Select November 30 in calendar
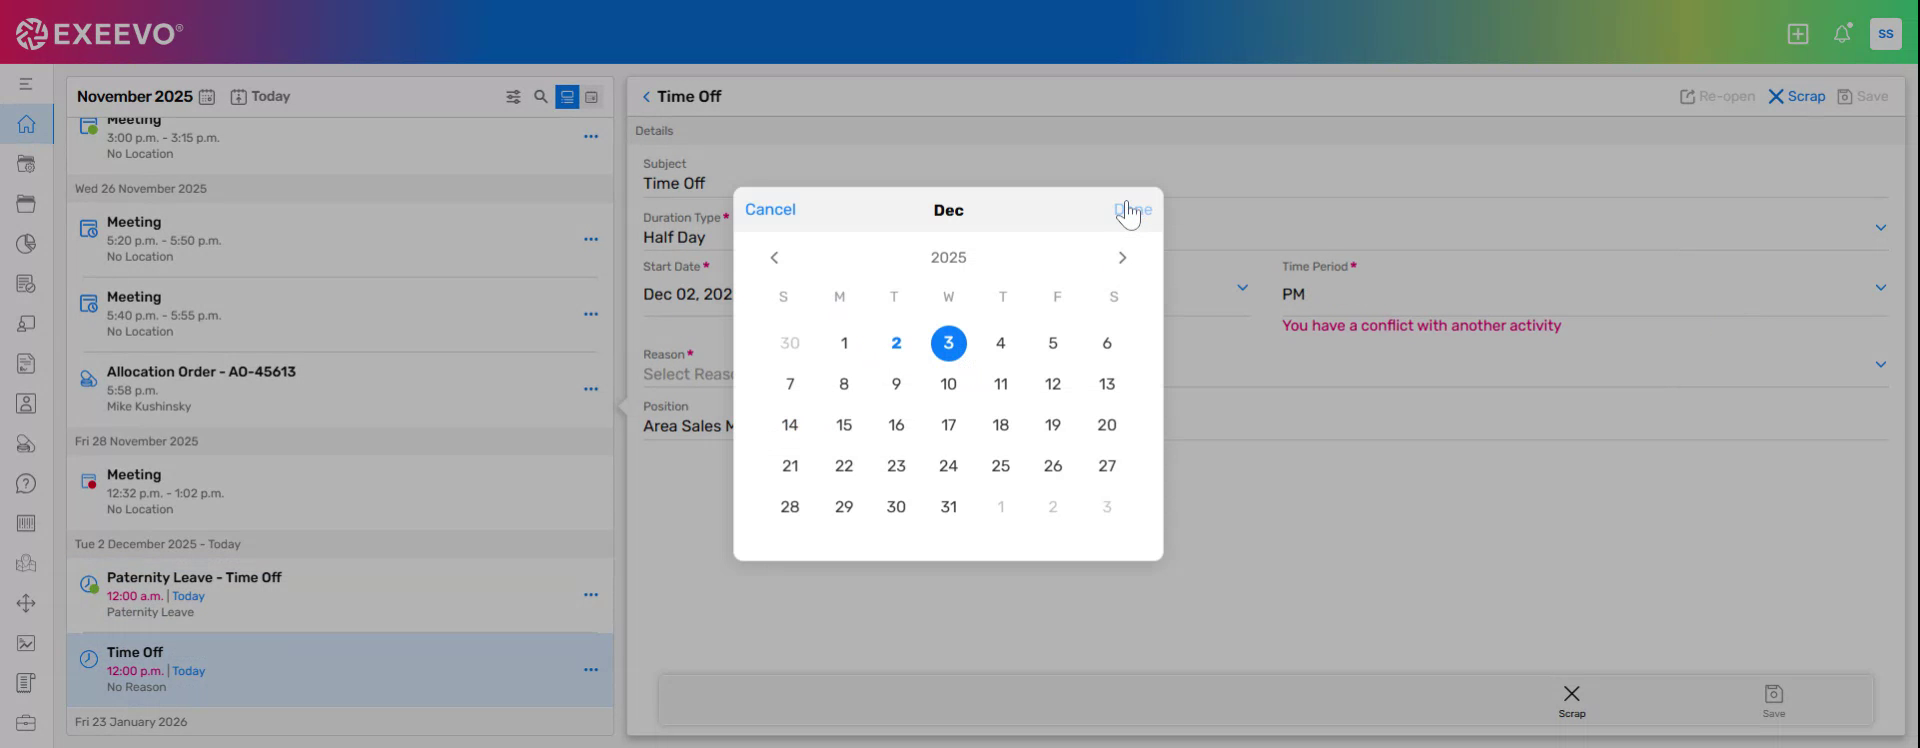The width and height of the screenshot is (1920, 748). (790, 343)
